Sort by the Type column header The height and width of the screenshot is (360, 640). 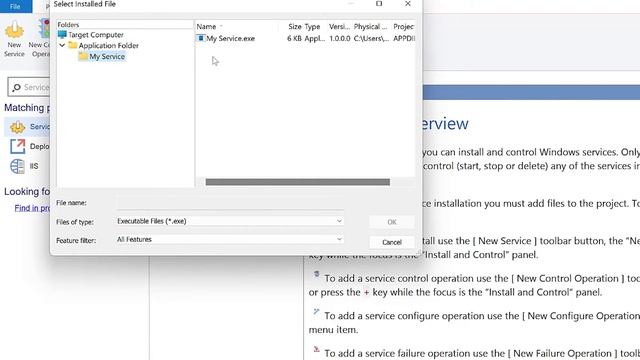[312, 27]
